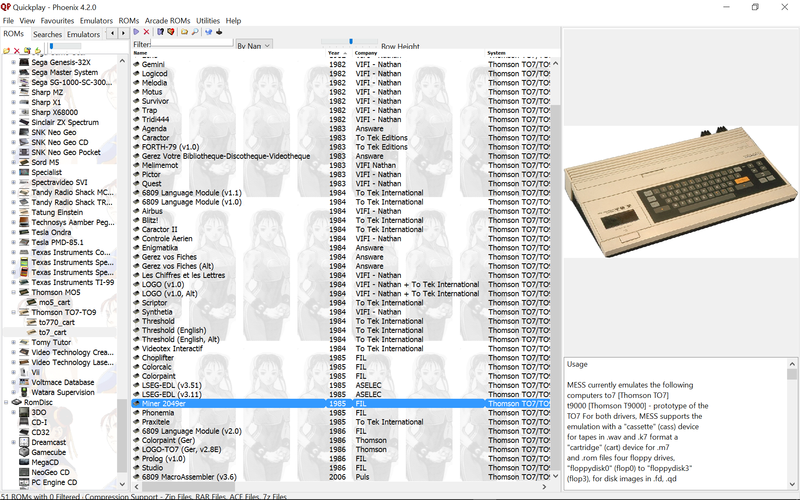Sort list by Company column header
Viewport: 800px width, 500px height.
coord(418,53)
